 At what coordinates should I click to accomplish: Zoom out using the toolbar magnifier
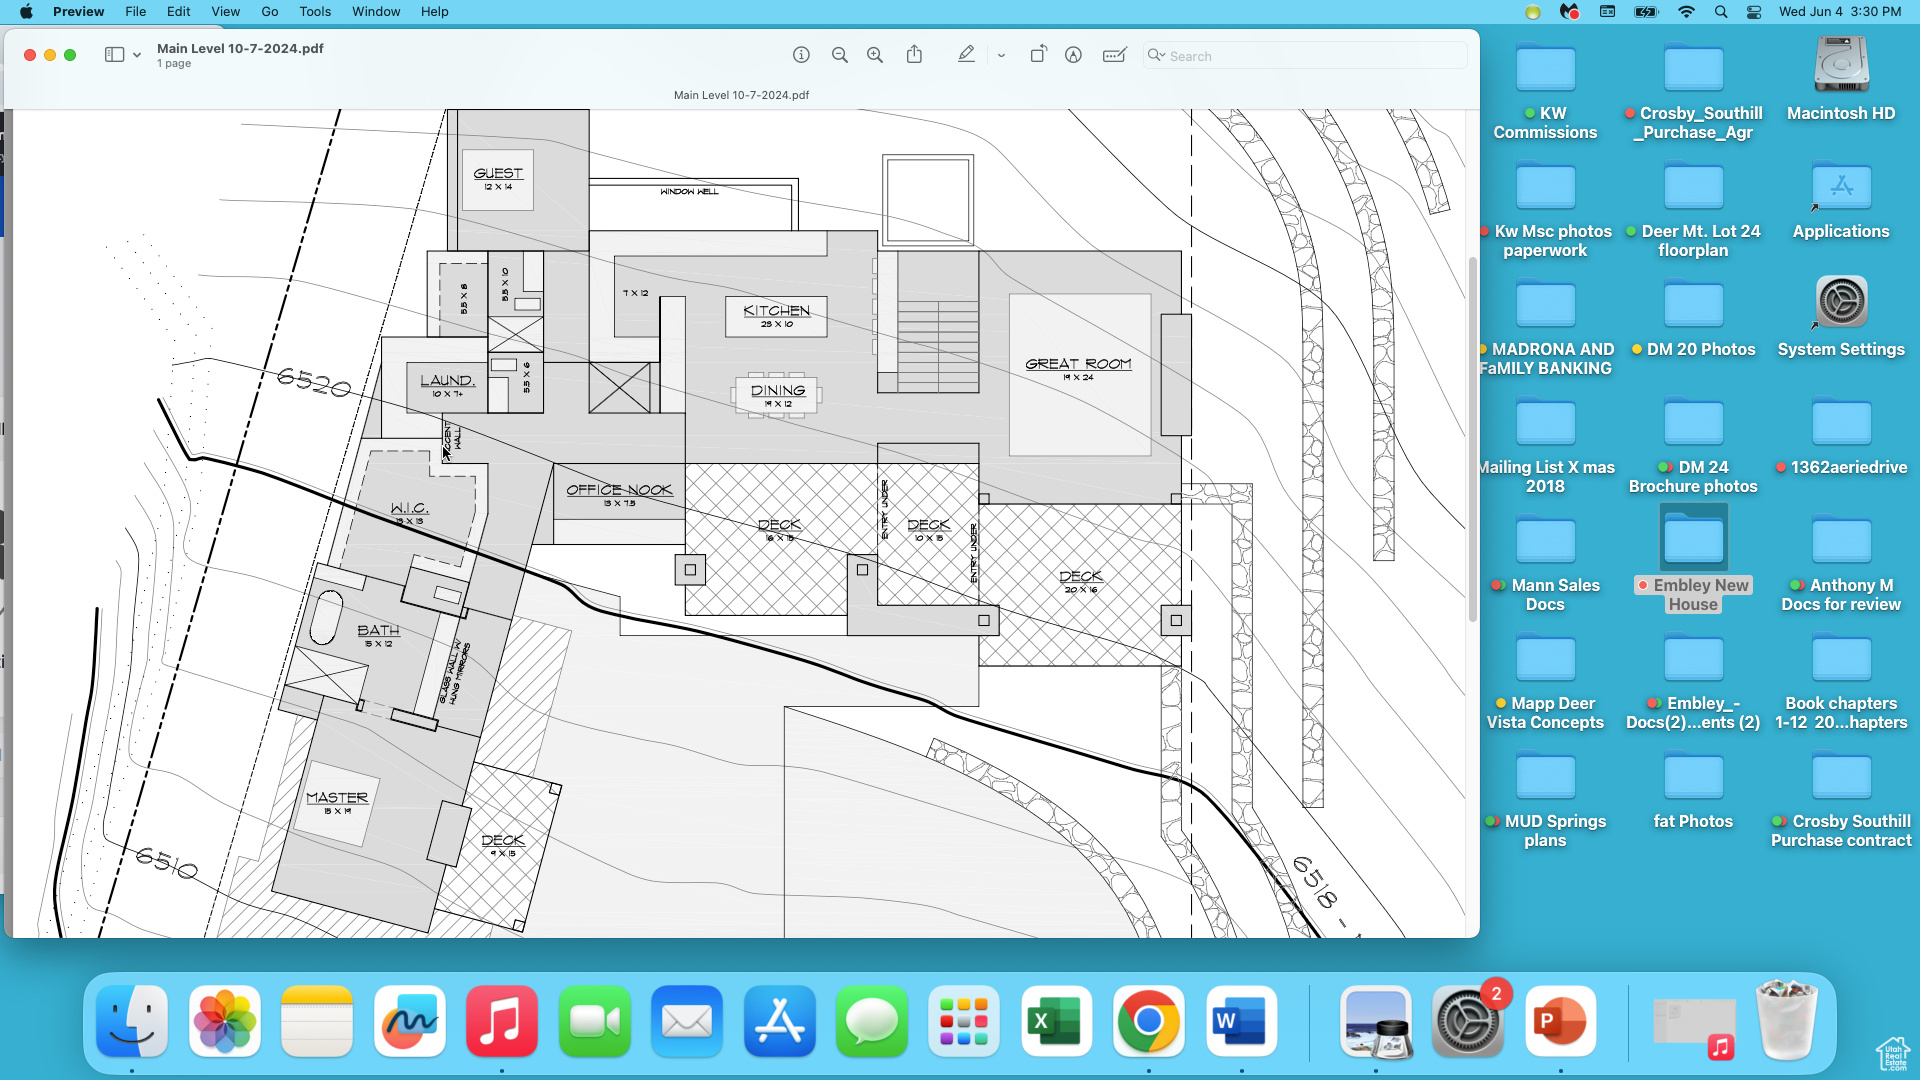coord(840,55)
